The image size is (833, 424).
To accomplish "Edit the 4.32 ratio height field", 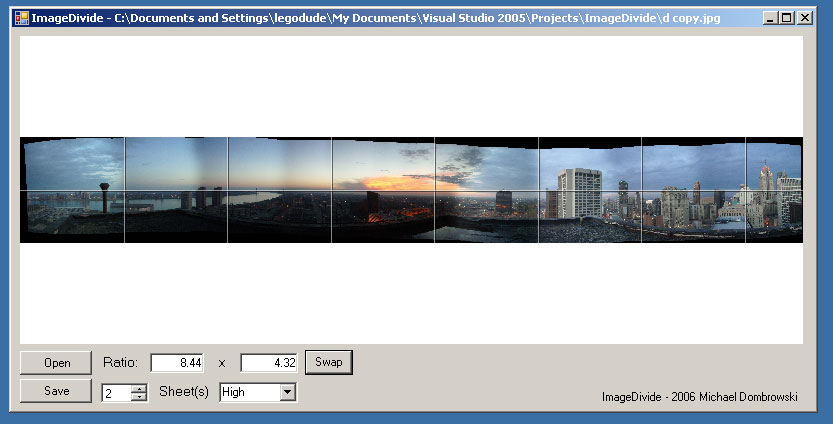I will tap(269, 363).
